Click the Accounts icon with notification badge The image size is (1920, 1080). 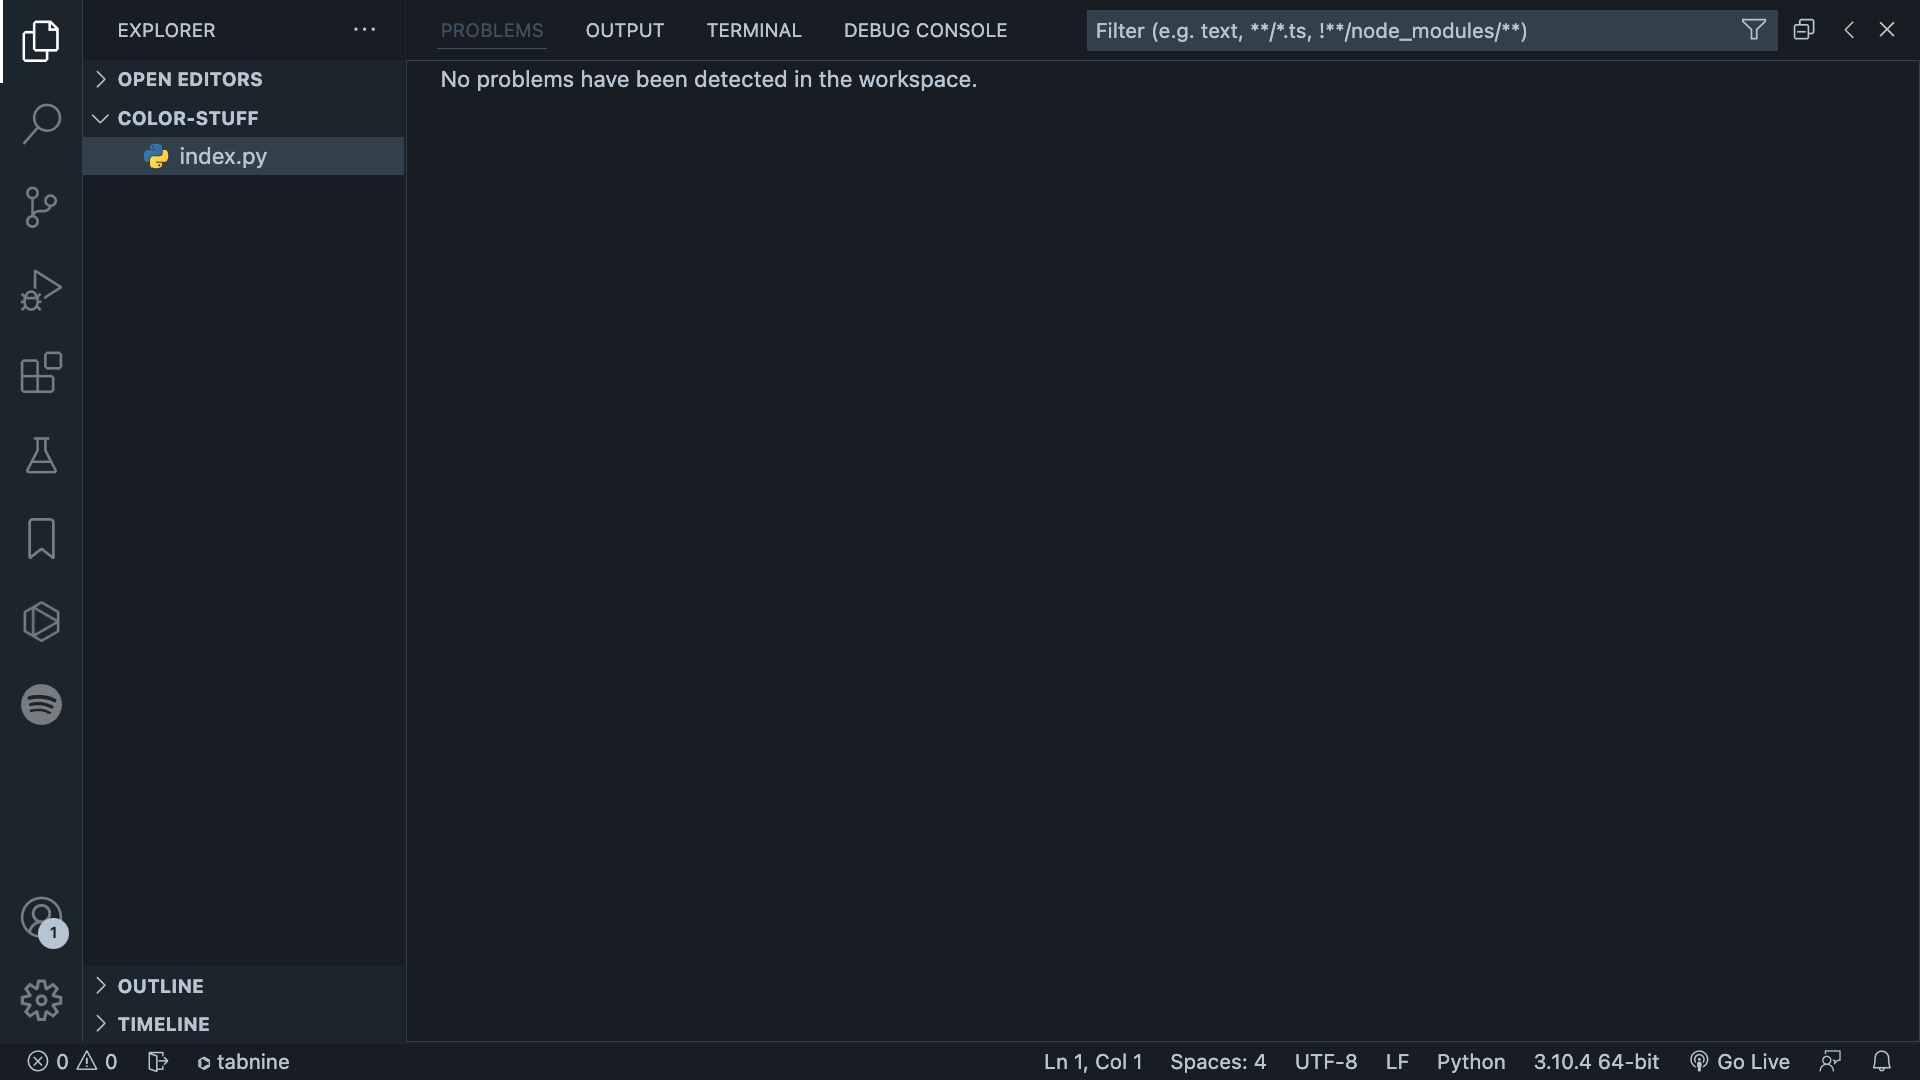[40, 918]
